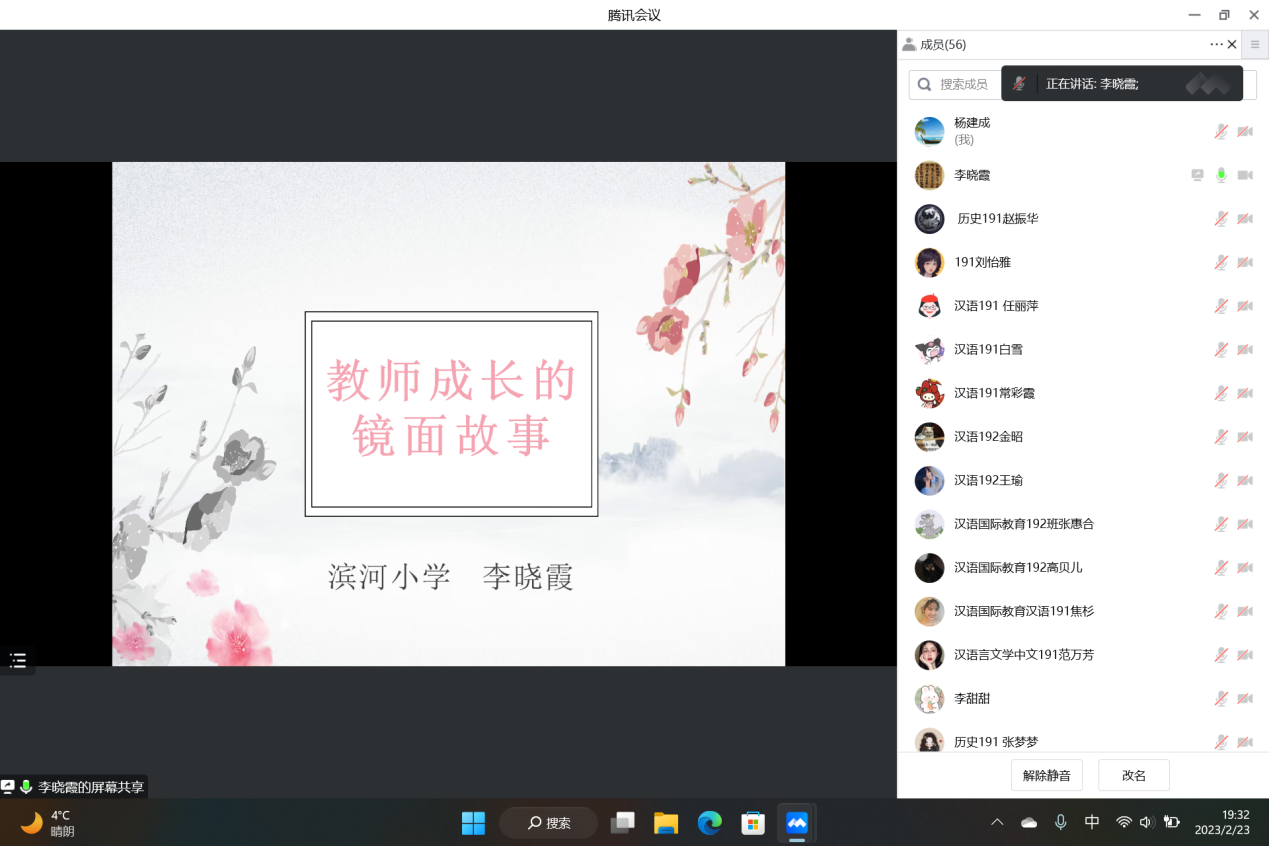Toggle 杨建成's muted microphone icon
The height and width of the screenshot is (846, 1269).
1221,131
